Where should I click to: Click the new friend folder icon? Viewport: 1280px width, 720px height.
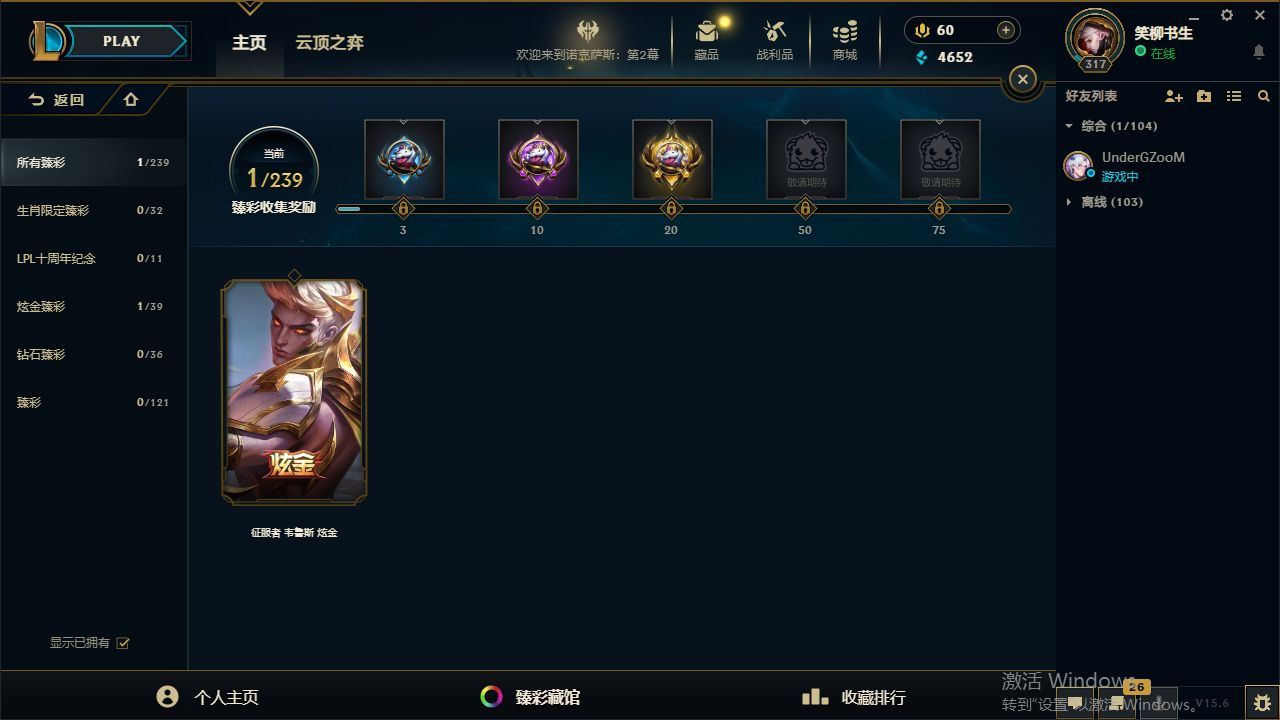1204,96
